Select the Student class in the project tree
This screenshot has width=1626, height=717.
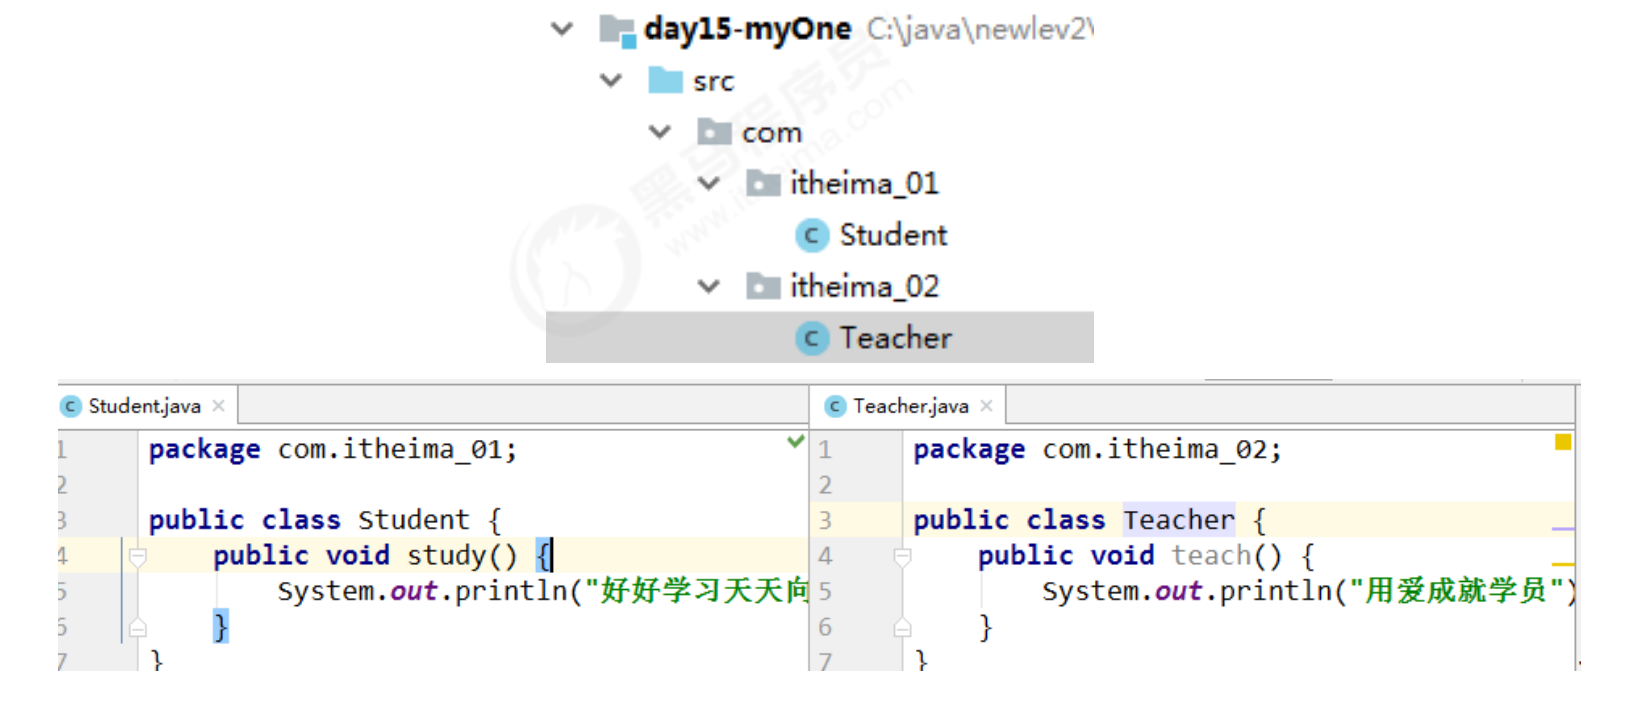pyautogui.click(x=892, y=235)
